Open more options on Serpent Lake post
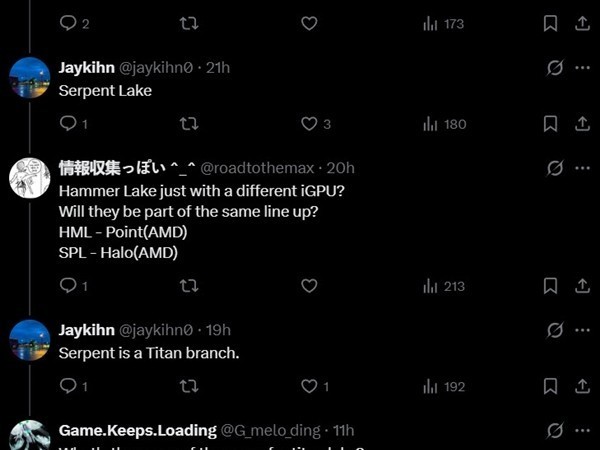Viewport: 600px width, 450px height. pos(582,68)
